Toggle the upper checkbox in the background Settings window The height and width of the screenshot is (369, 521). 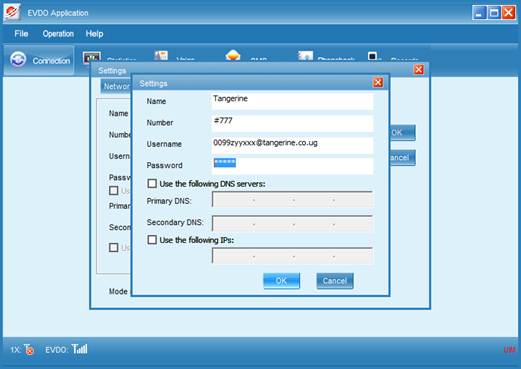point(114,190)
